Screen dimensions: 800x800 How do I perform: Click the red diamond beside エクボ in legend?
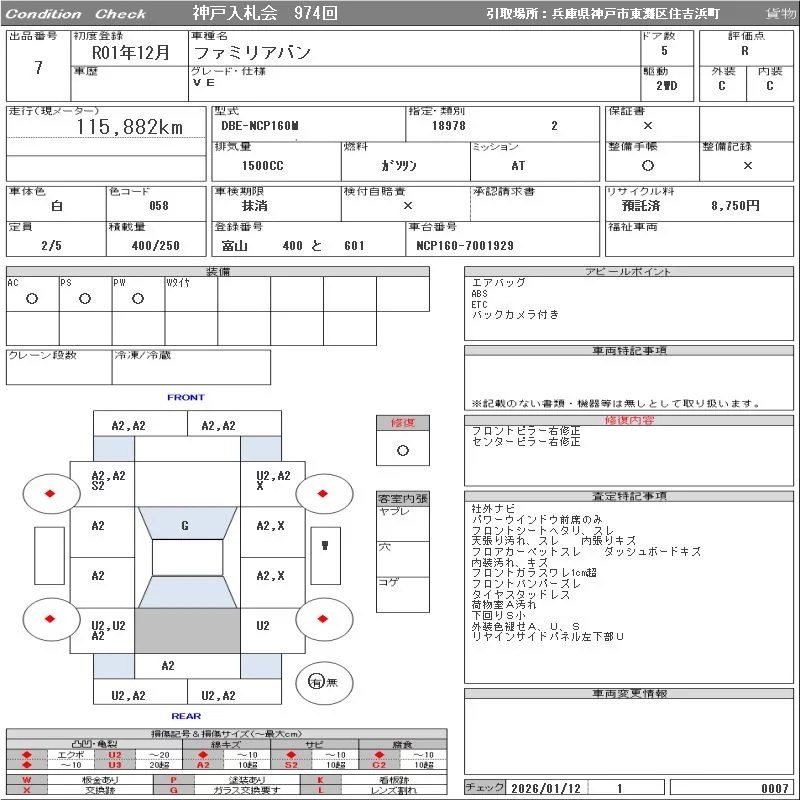coord(27,755)
